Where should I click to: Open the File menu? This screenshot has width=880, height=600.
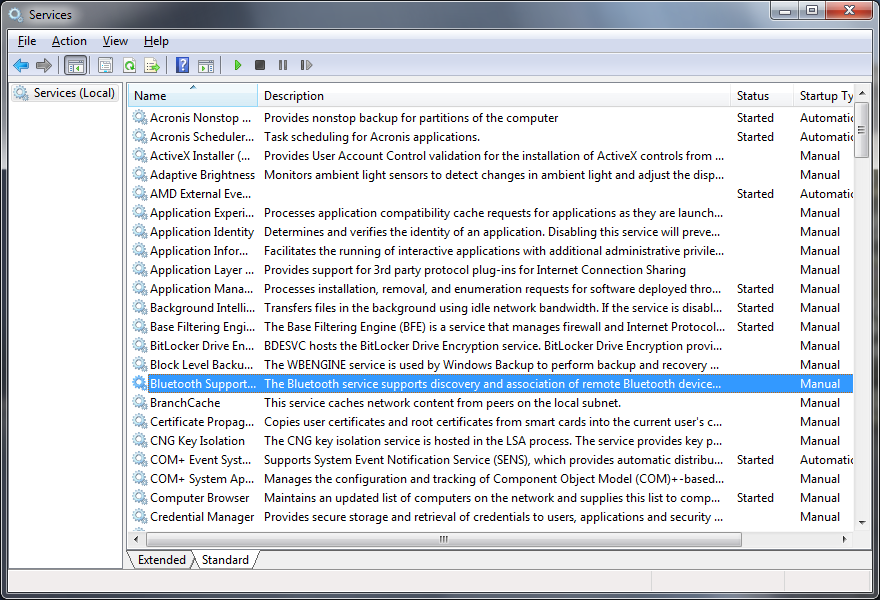(x=27, y=41)
